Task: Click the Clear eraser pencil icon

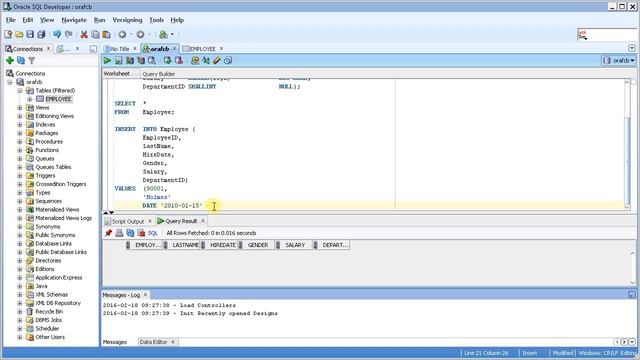Action: [x=217, y=60]
